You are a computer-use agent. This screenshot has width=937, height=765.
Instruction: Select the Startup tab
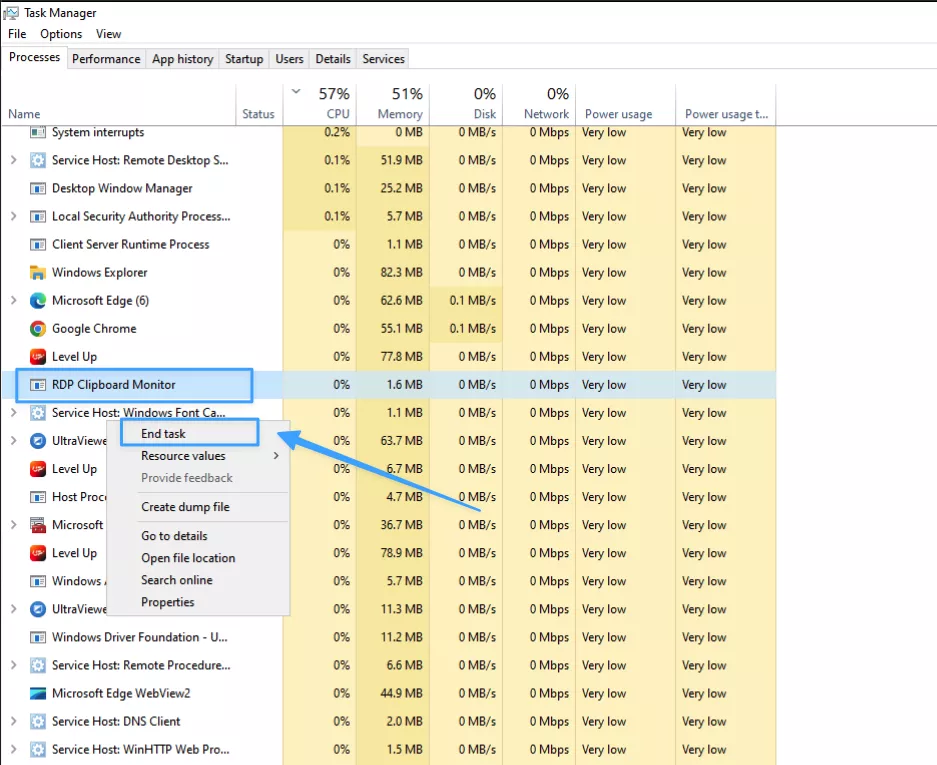[243, 58]
